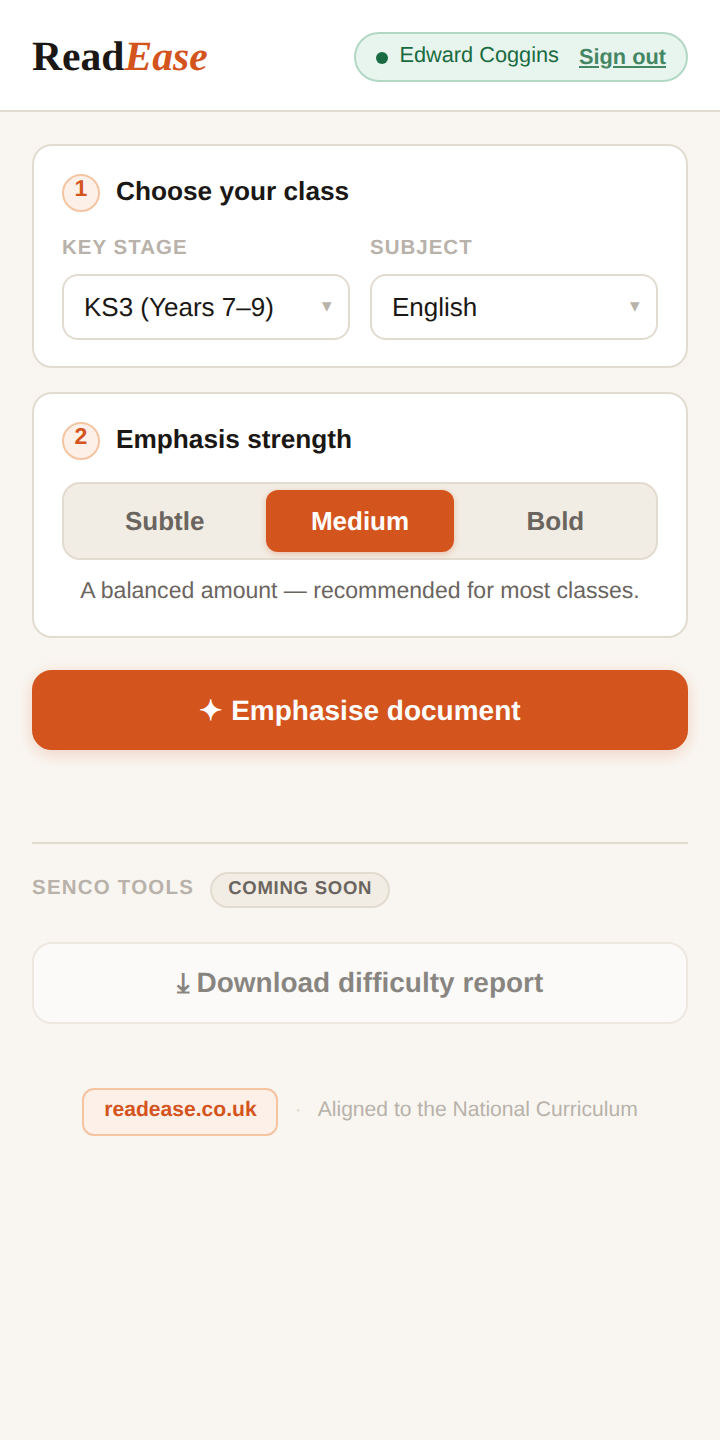Screen dimensions: 720x1440
Task: Click the Subject dropdown arrow
Action: pyautogui.click(x=634, y=306)
